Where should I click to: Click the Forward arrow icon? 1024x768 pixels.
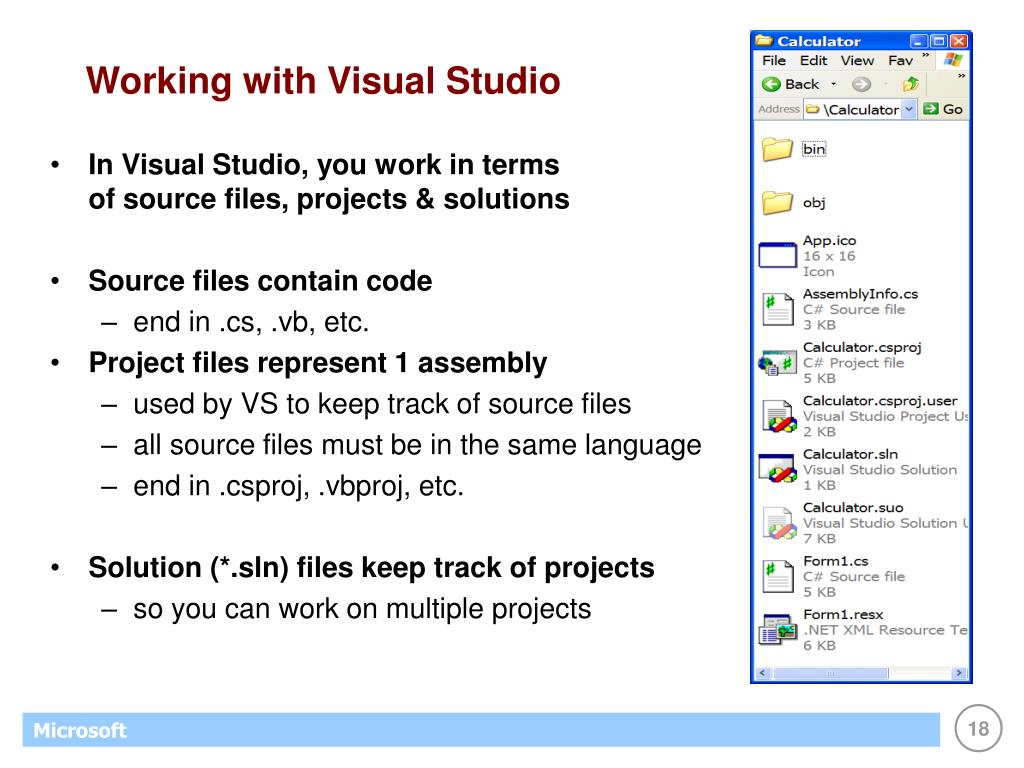coord(861,84)
